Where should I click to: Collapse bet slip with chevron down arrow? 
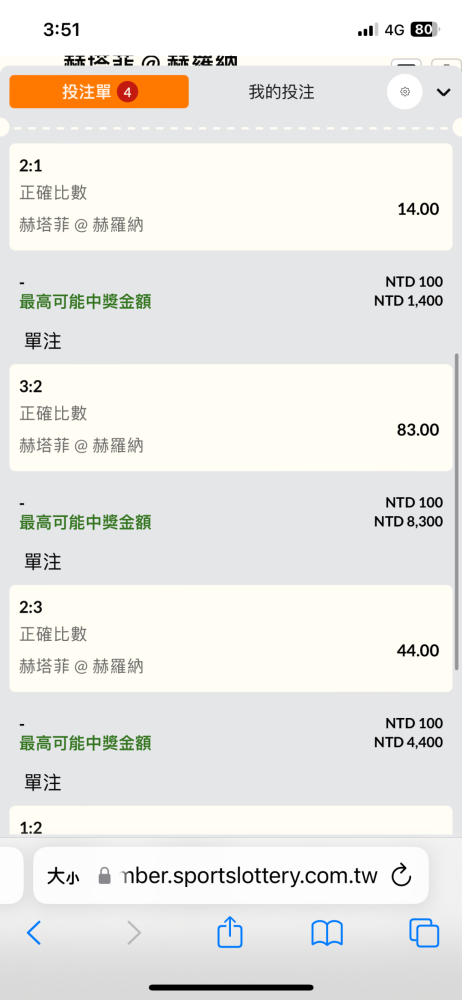443,92
